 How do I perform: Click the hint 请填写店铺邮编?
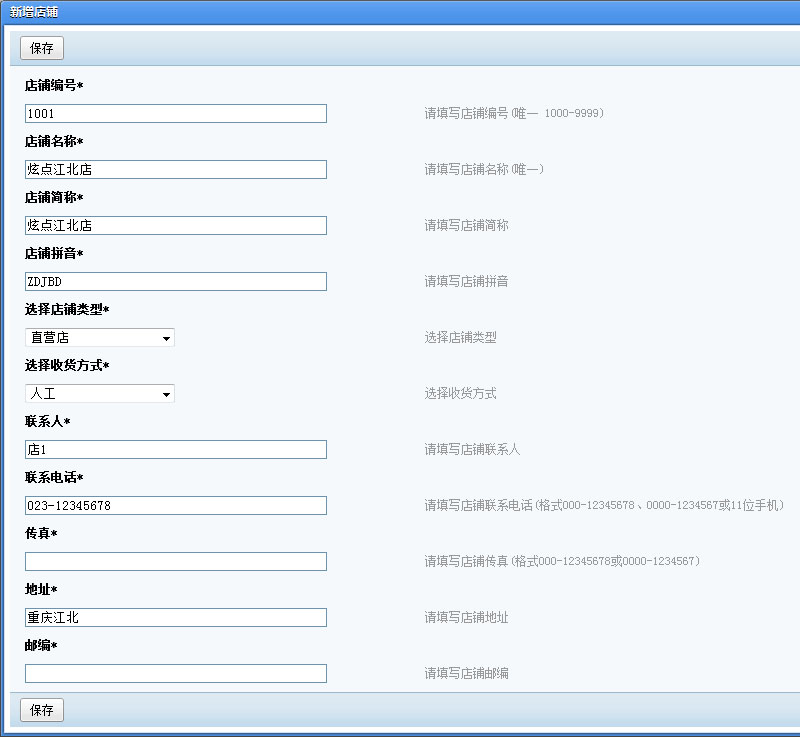pos(466,673)
